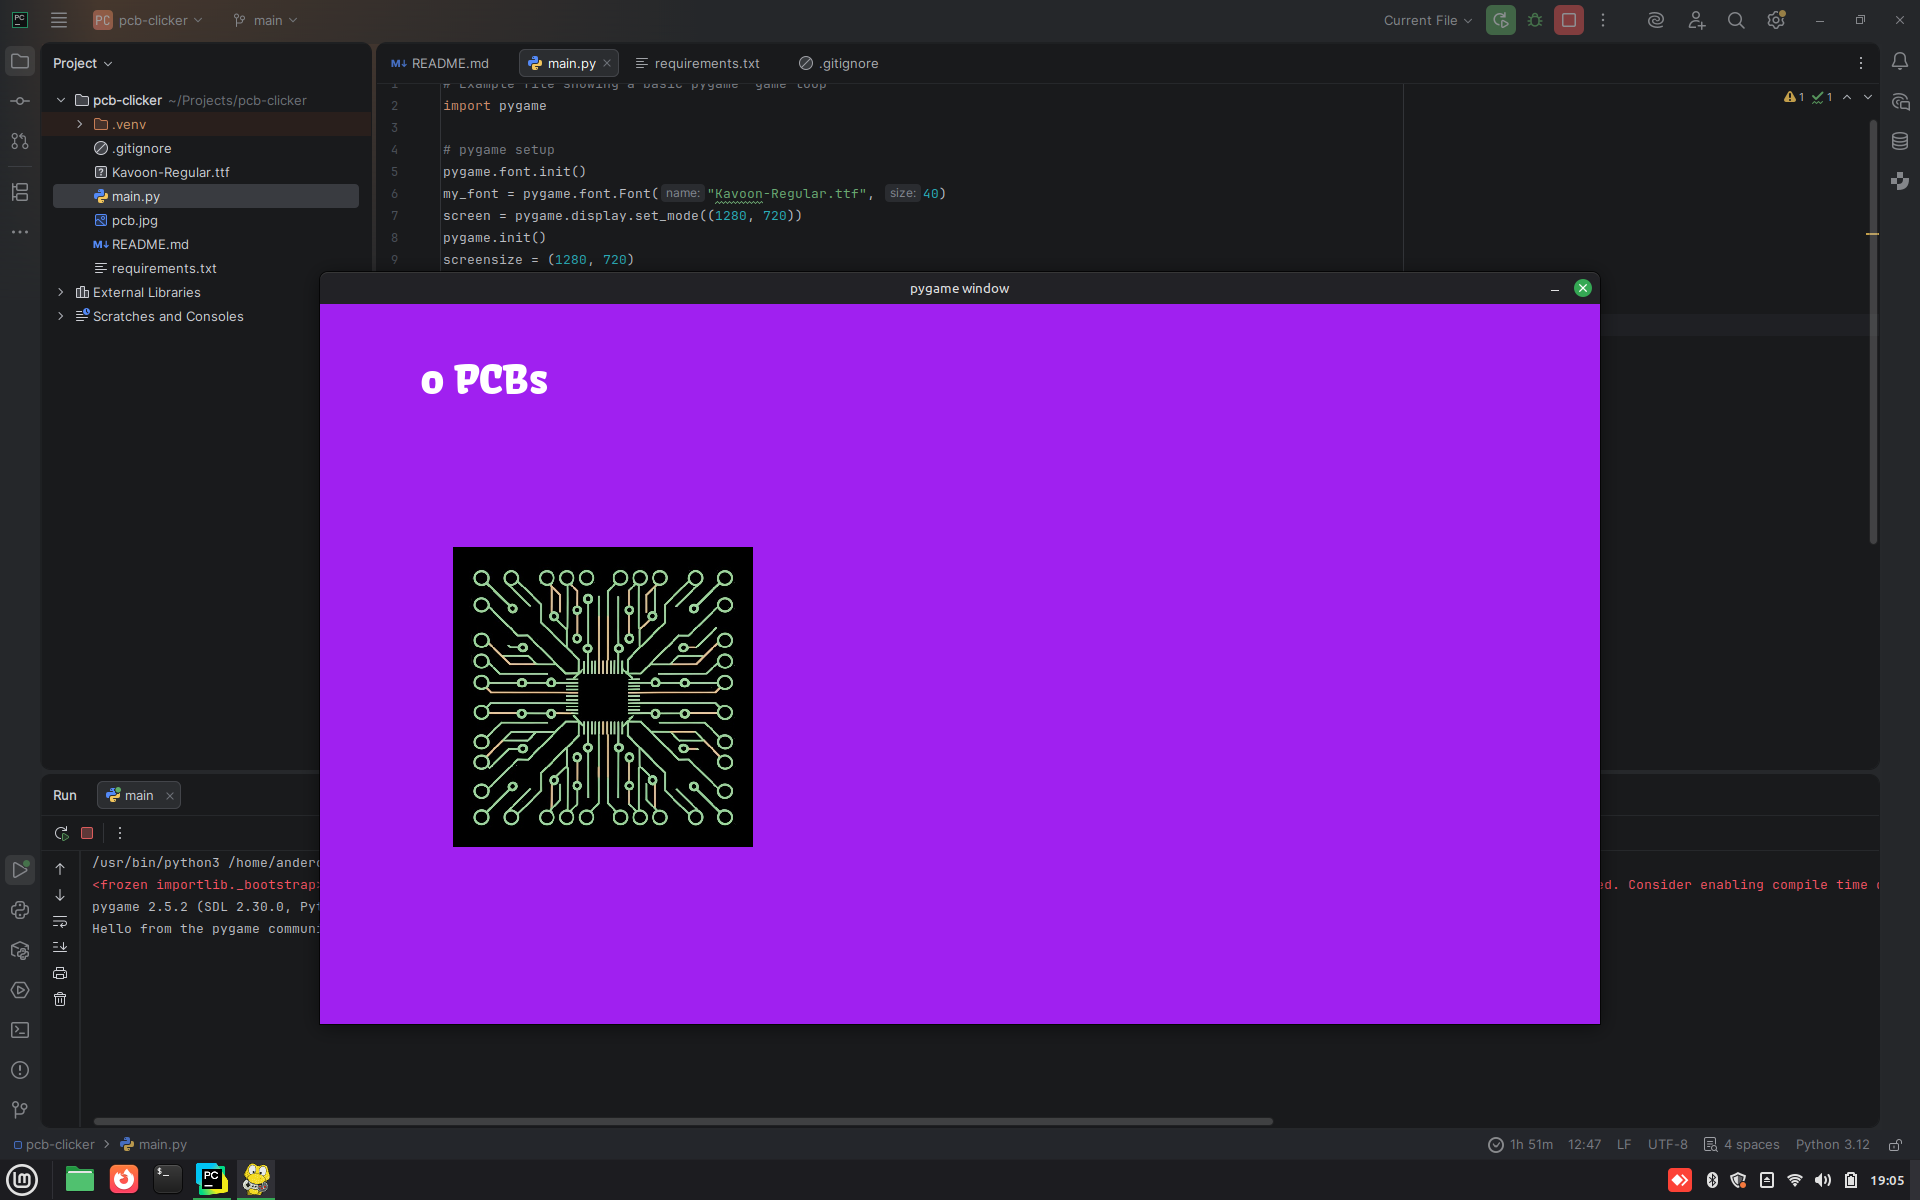Screen dimensions: 1920x1200
Task: Open the Python Console tool window
Action: click(x=20, y=910)
